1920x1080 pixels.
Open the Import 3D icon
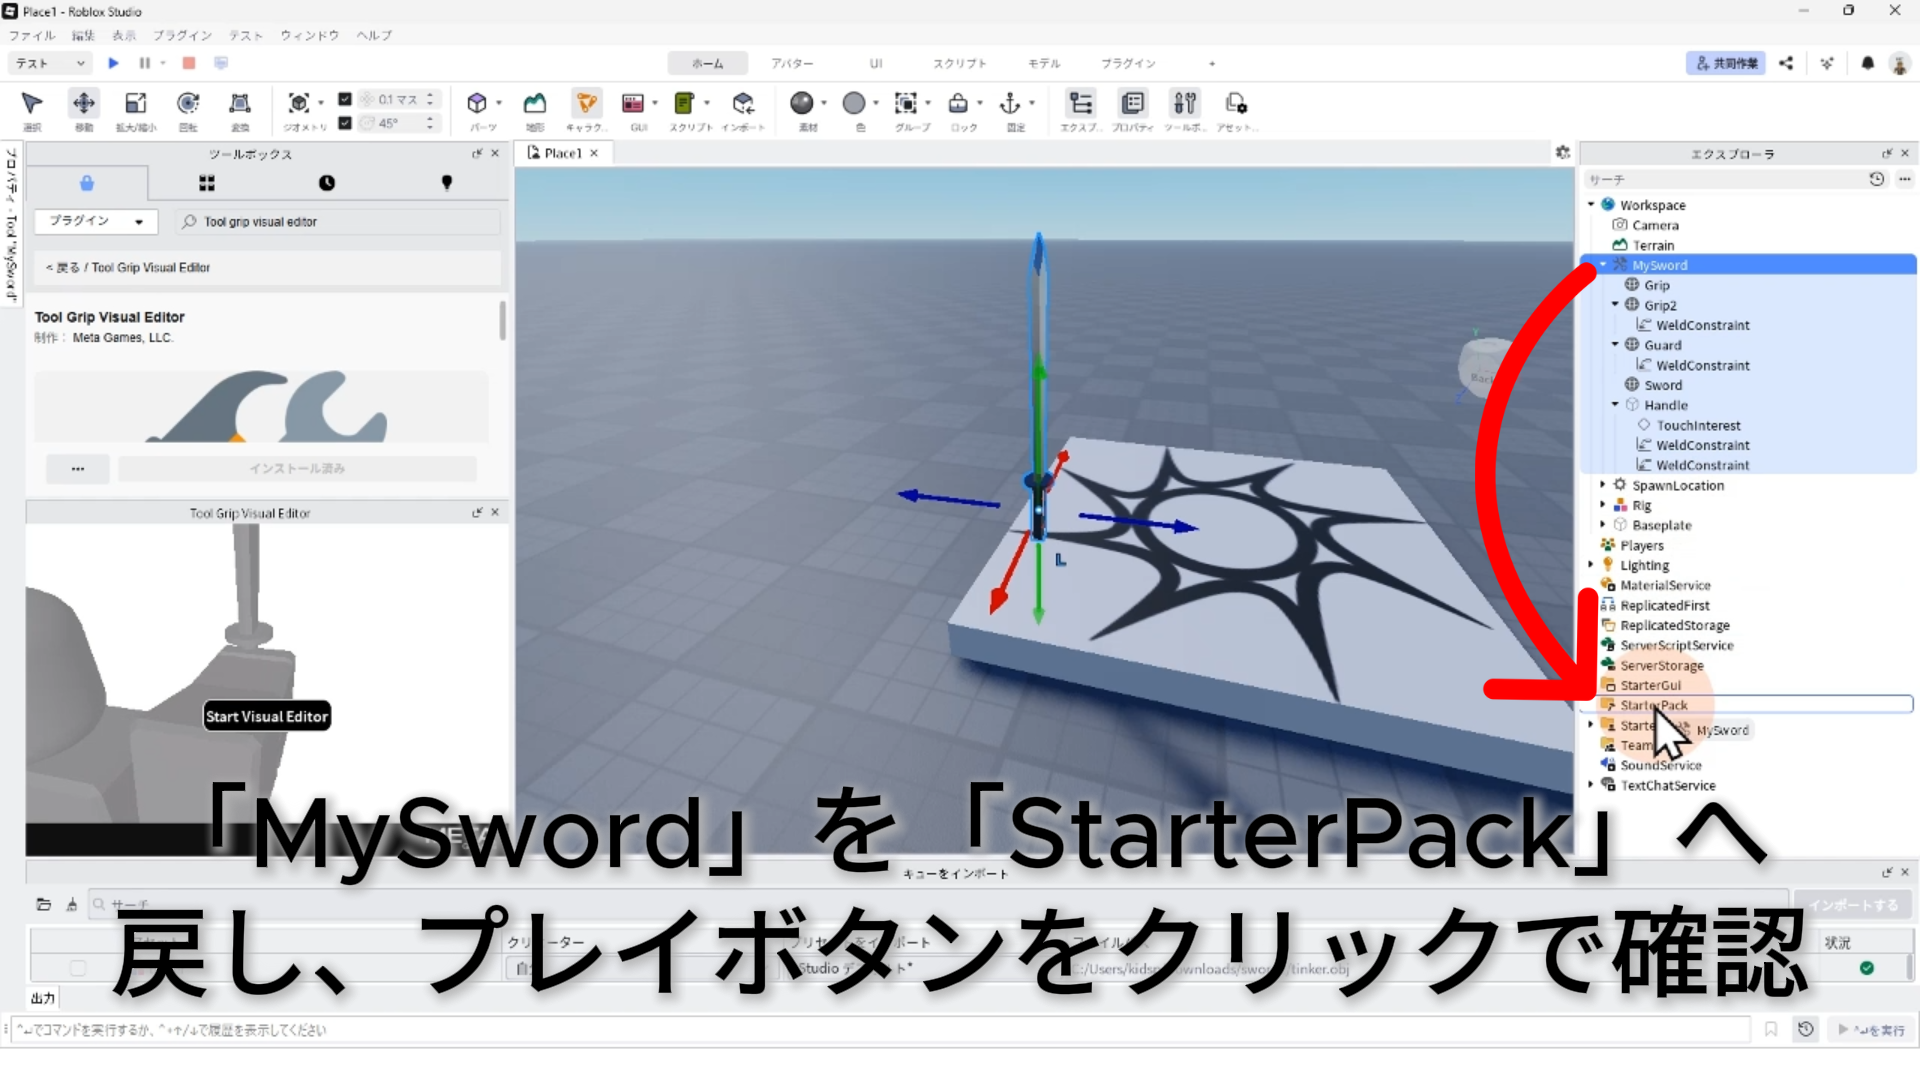click(742, 104)
